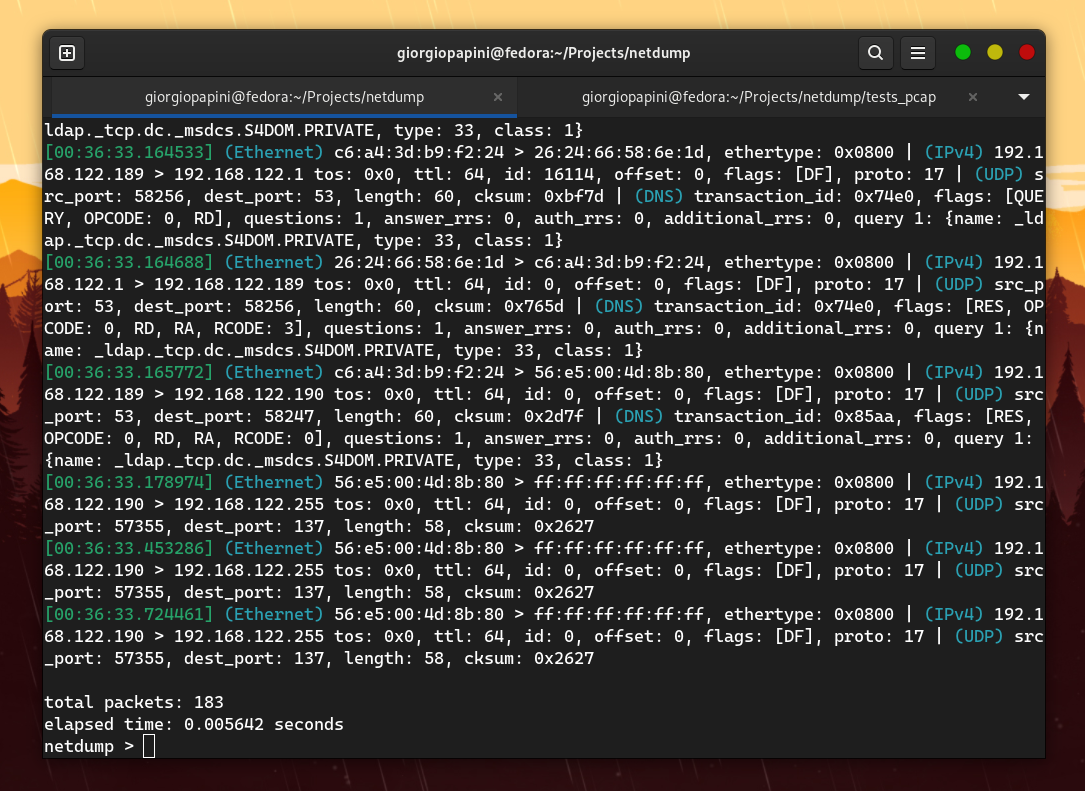Click timestamp [00:36:33.164533]

click(129, 152)
